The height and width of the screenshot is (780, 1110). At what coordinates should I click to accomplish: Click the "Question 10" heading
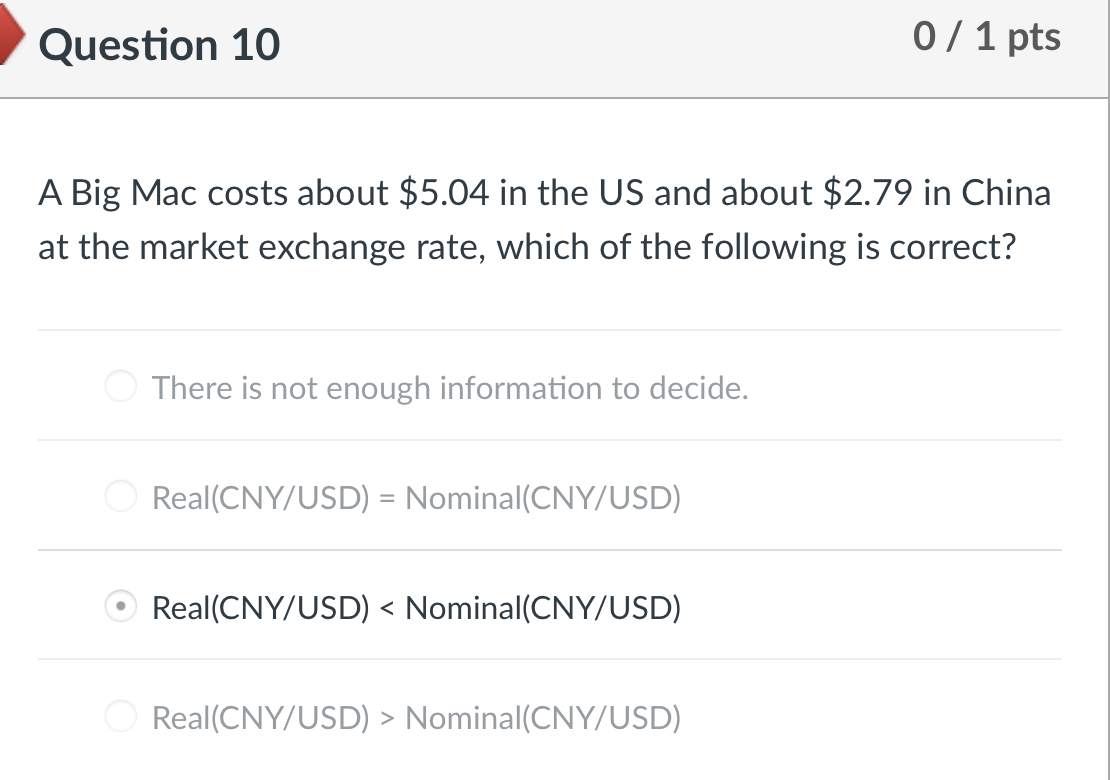coord(160,46)
